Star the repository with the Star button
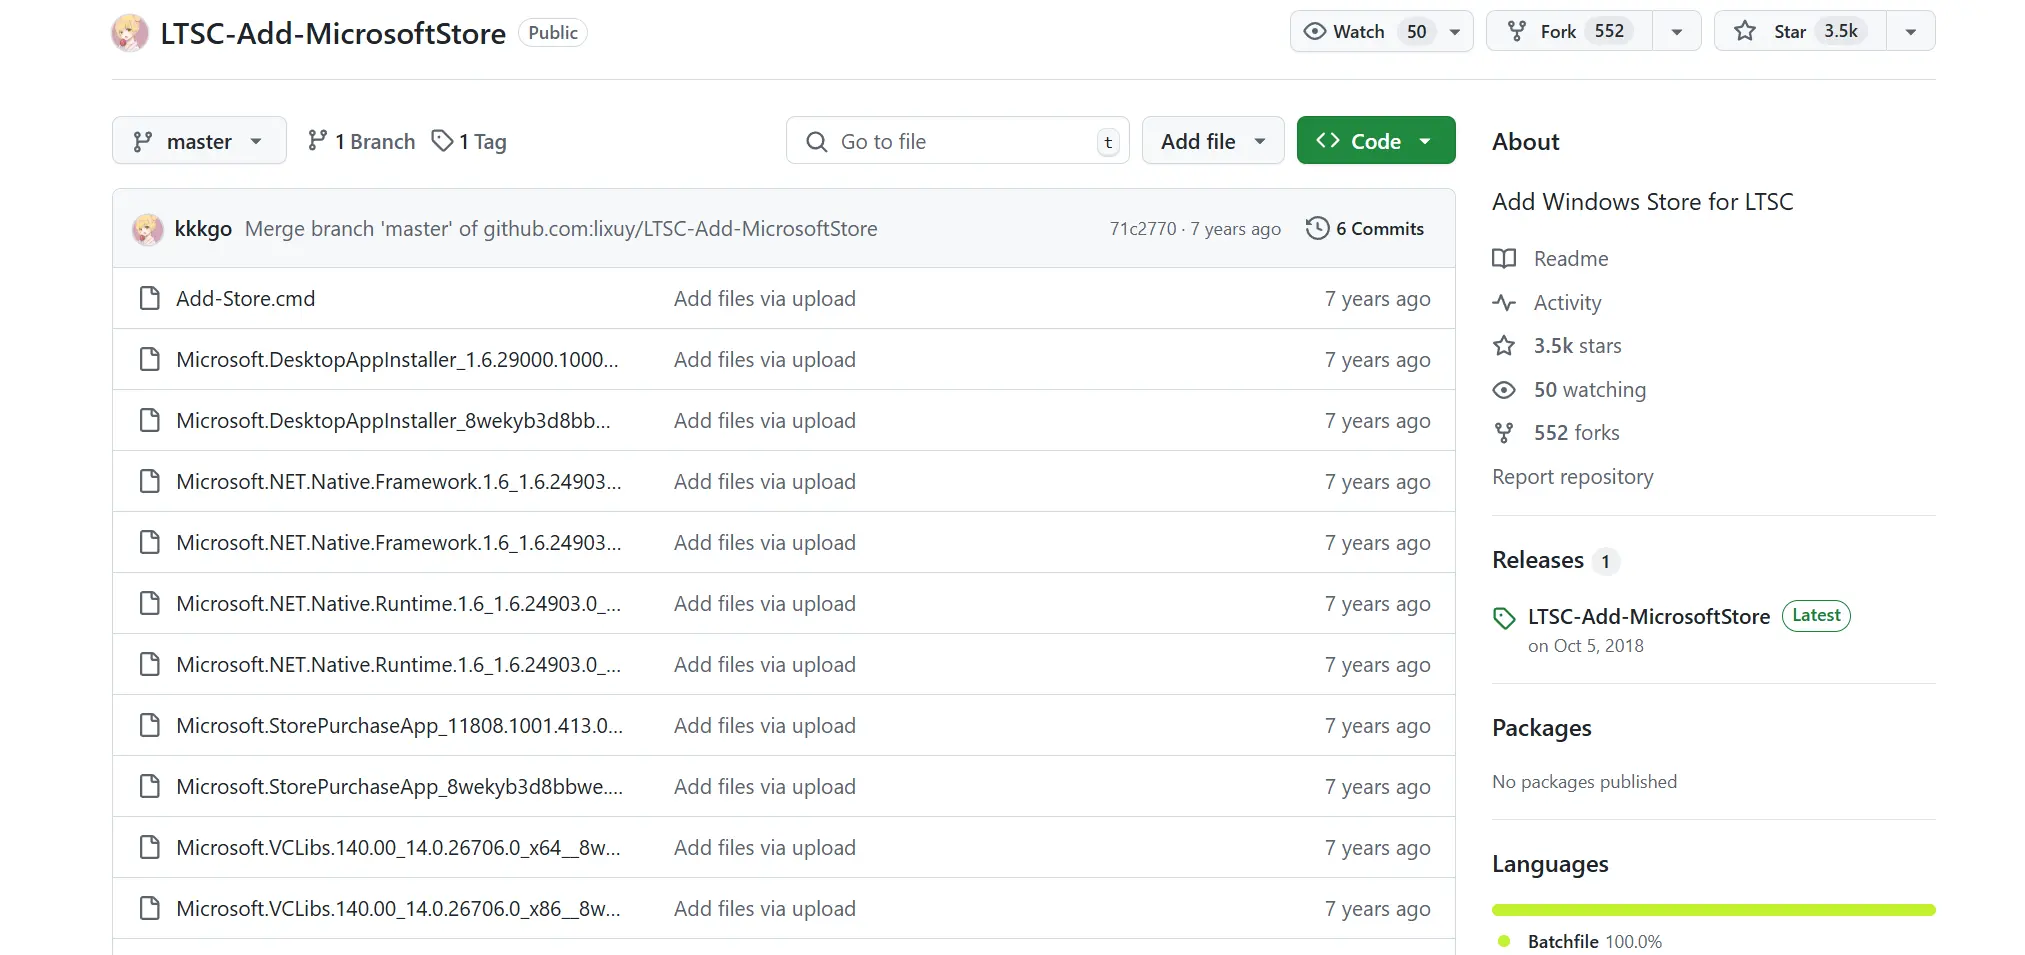2025x955 pixels. click(1800, 31)
